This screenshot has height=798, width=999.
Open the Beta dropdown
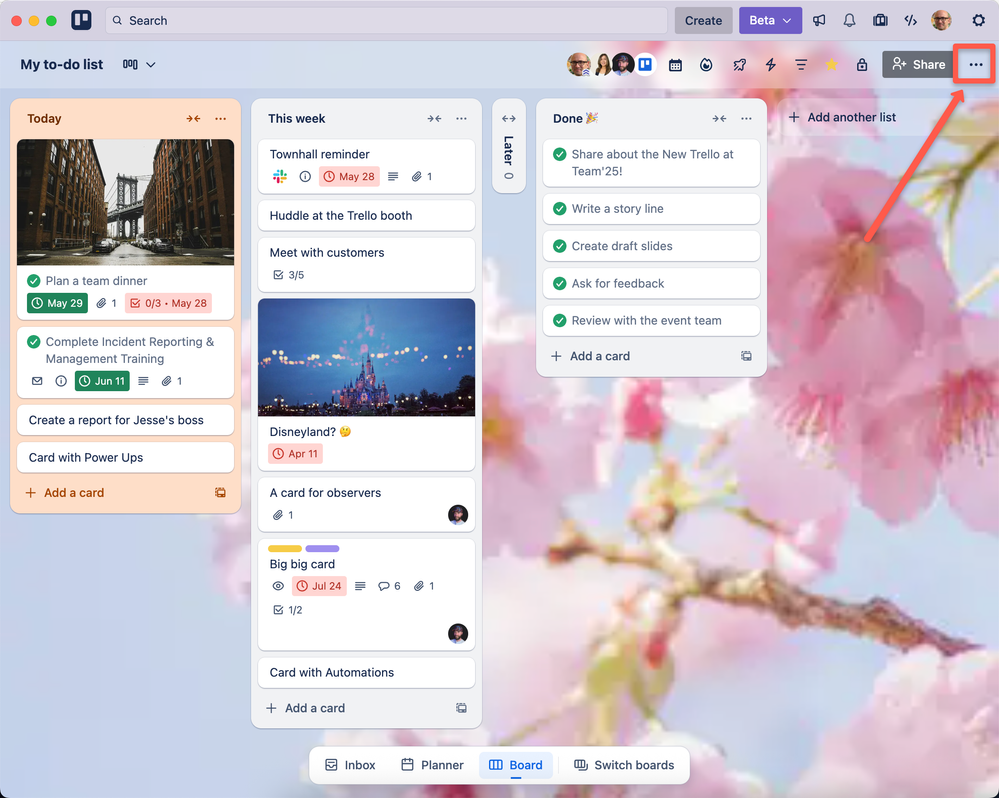pos(770,20)
